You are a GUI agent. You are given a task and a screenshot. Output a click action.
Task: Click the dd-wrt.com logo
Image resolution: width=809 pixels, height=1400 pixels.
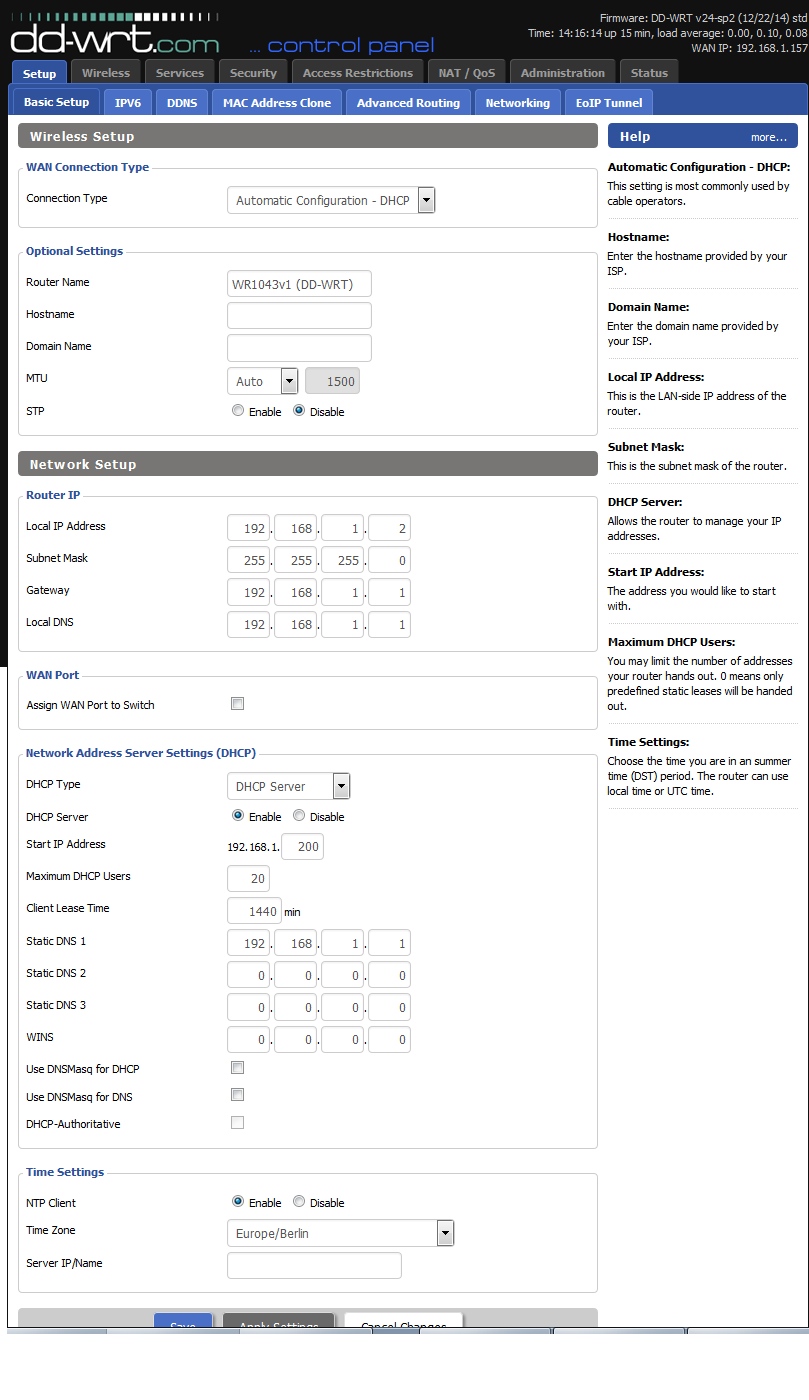tap(115, 37)
